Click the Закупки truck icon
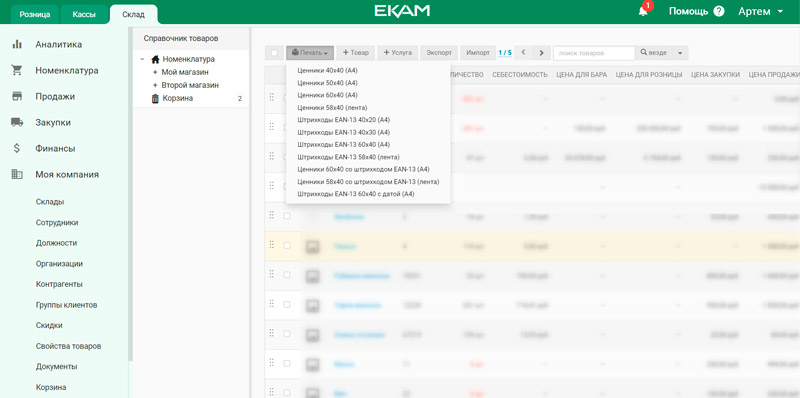This screenshot has height=398, width=800. click(17, 122)
